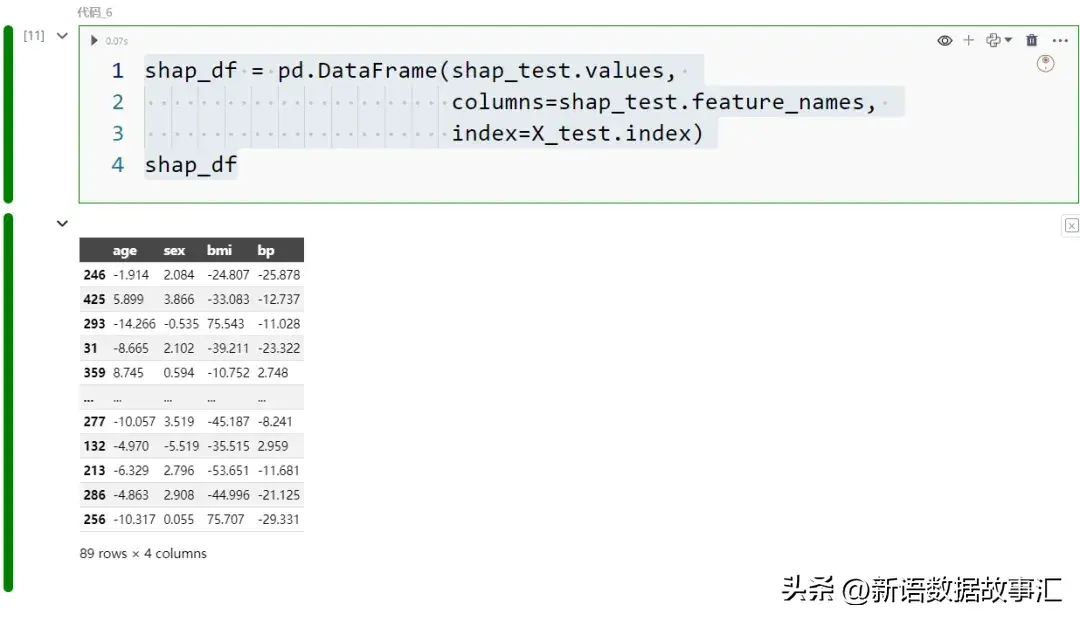Delete the cell with trash icon

click(x=1032, y=41)
